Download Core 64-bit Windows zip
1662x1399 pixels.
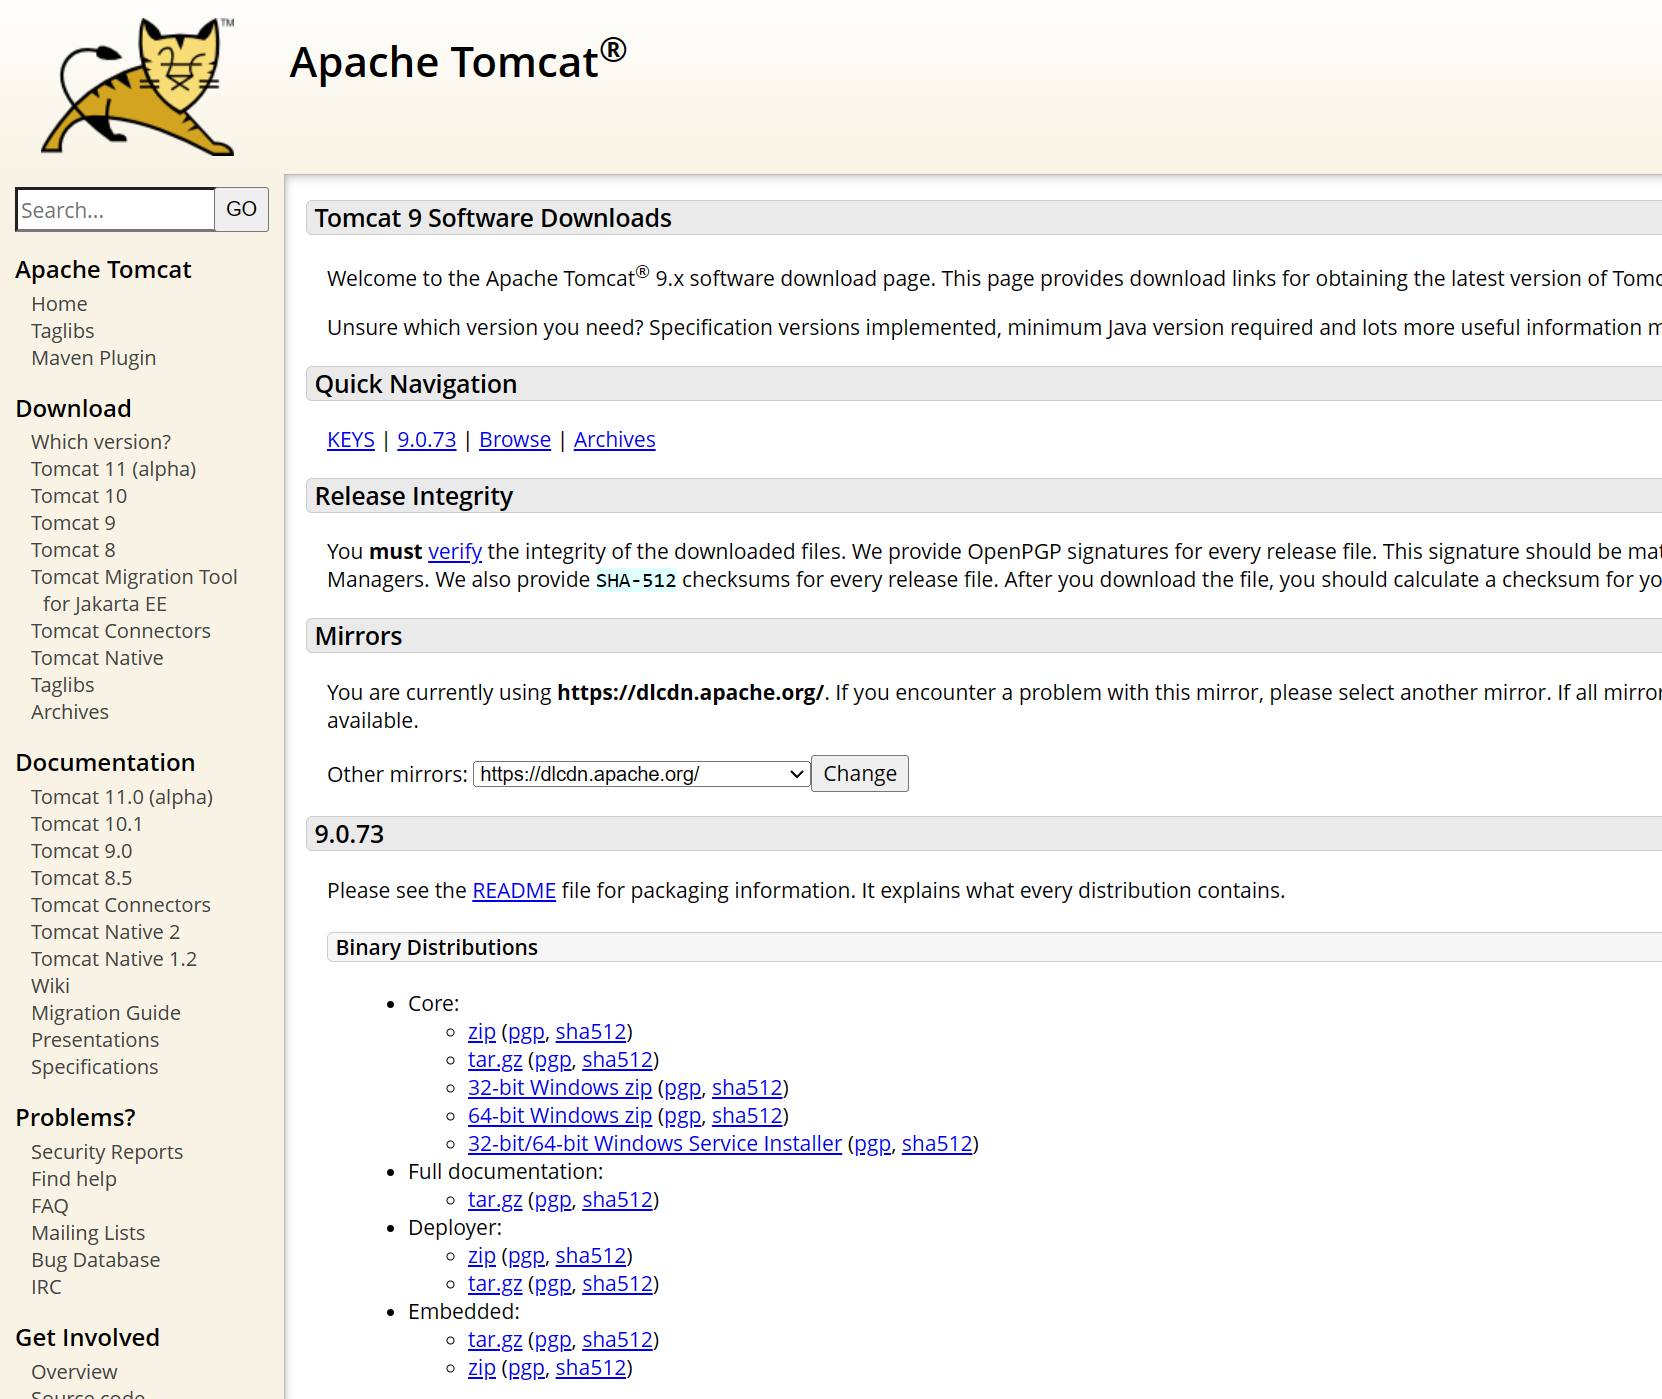(560, 1116)
